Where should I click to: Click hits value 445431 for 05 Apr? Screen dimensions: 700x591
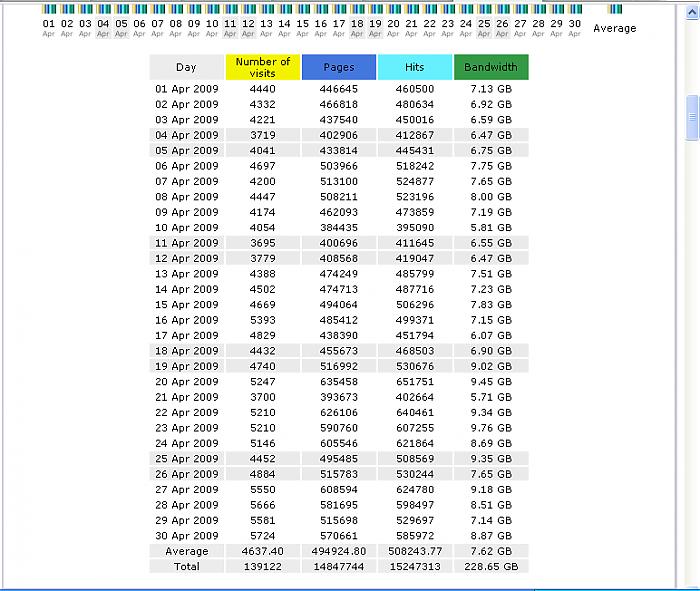click(x=415, y=150)
